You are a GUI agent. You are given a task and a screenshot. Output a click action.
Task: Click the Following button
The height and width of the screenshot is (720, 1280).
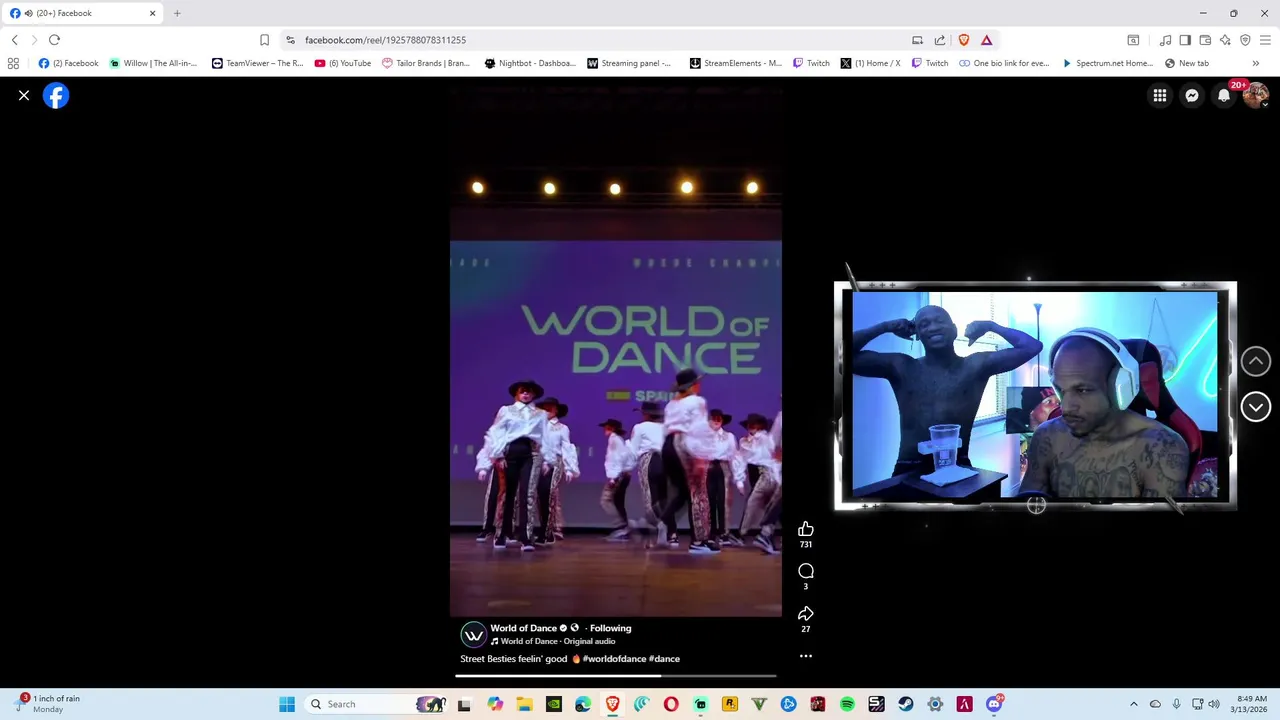(x=610, y=628)
